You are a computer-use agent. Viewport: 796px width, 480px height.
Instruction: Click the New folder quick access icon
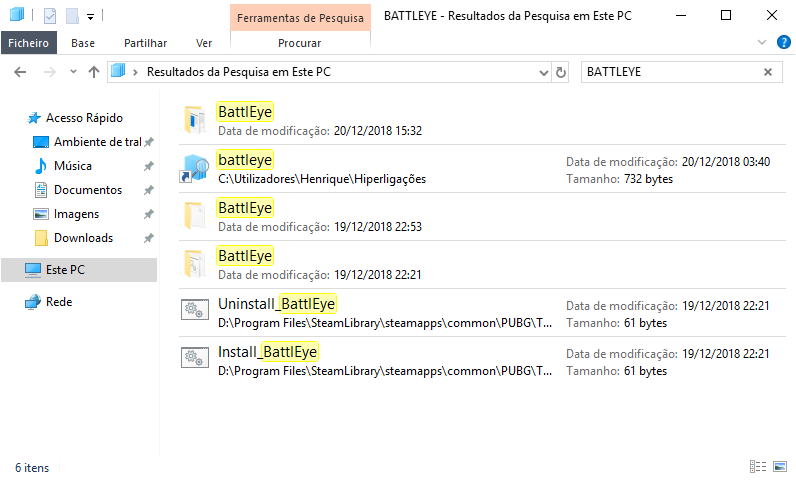(72, 16)
